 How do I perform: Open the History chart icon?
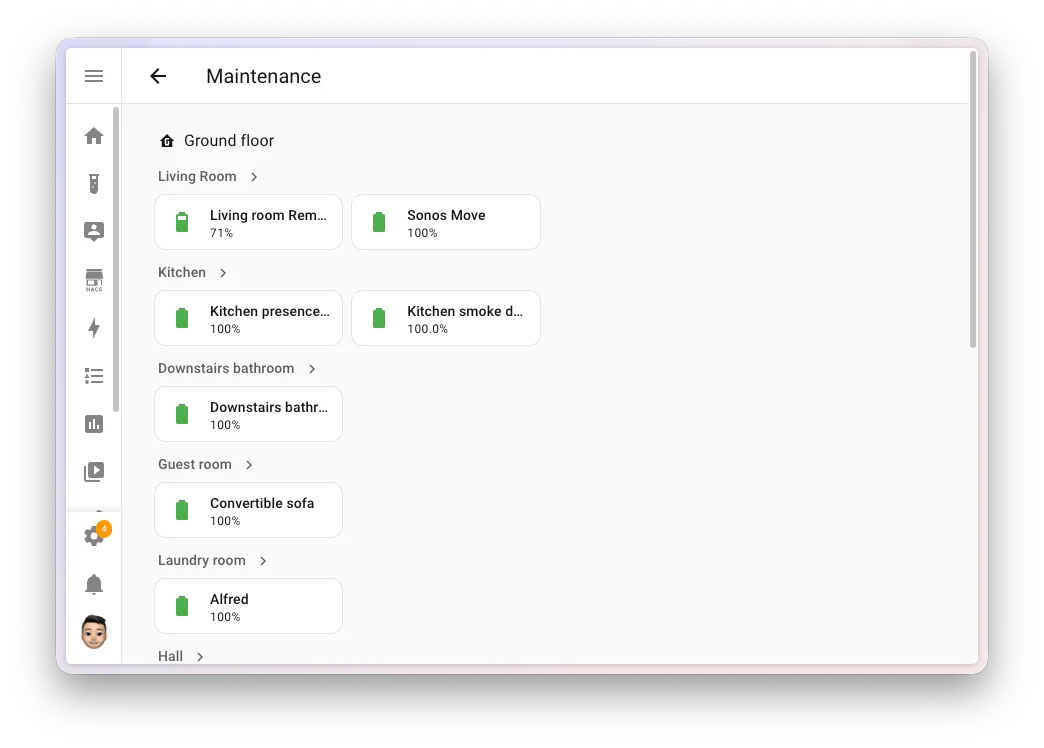pos(94,424)
